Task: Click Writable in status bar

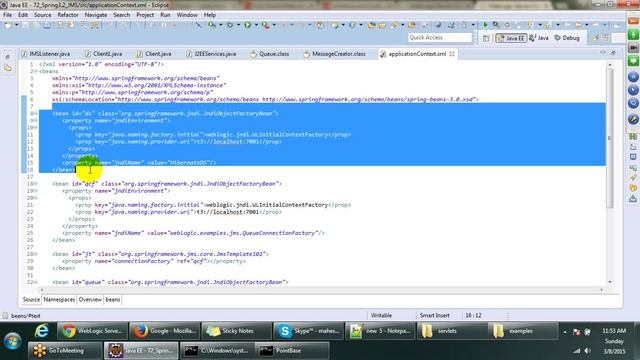Action: coord(381,316)
